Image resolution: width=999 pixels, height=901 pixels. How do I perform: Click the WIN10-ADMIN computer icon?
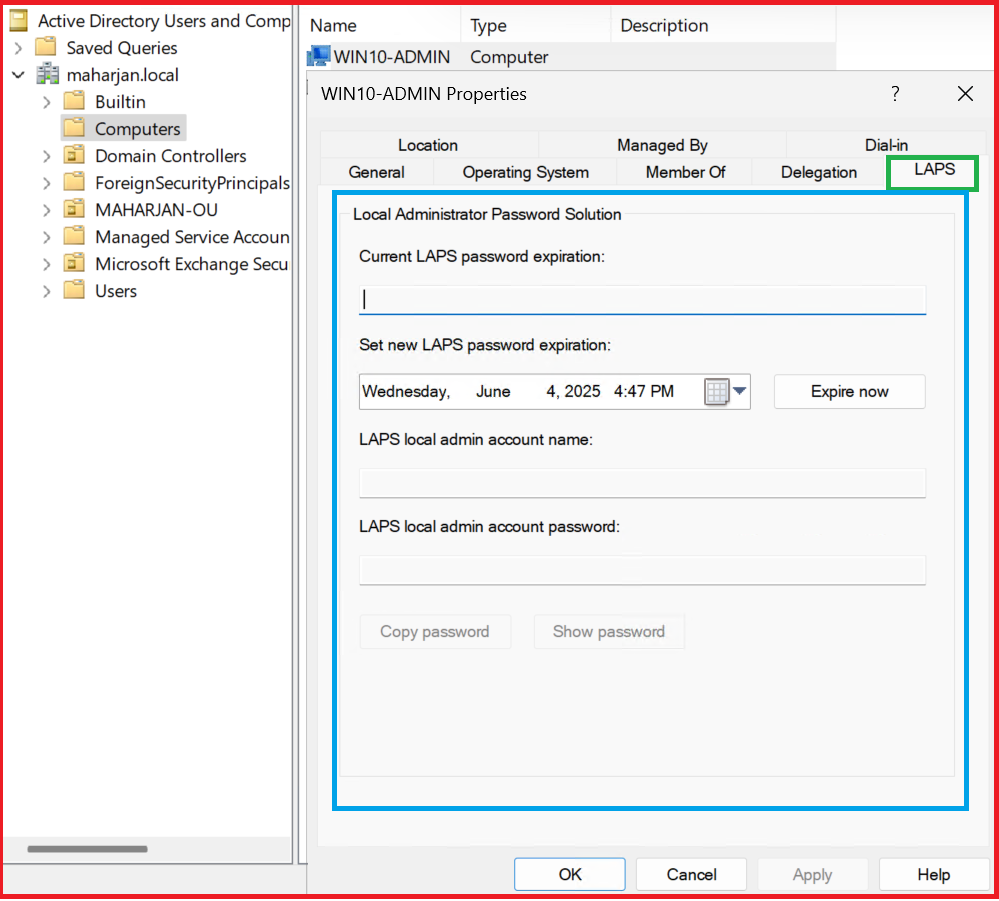319,57
